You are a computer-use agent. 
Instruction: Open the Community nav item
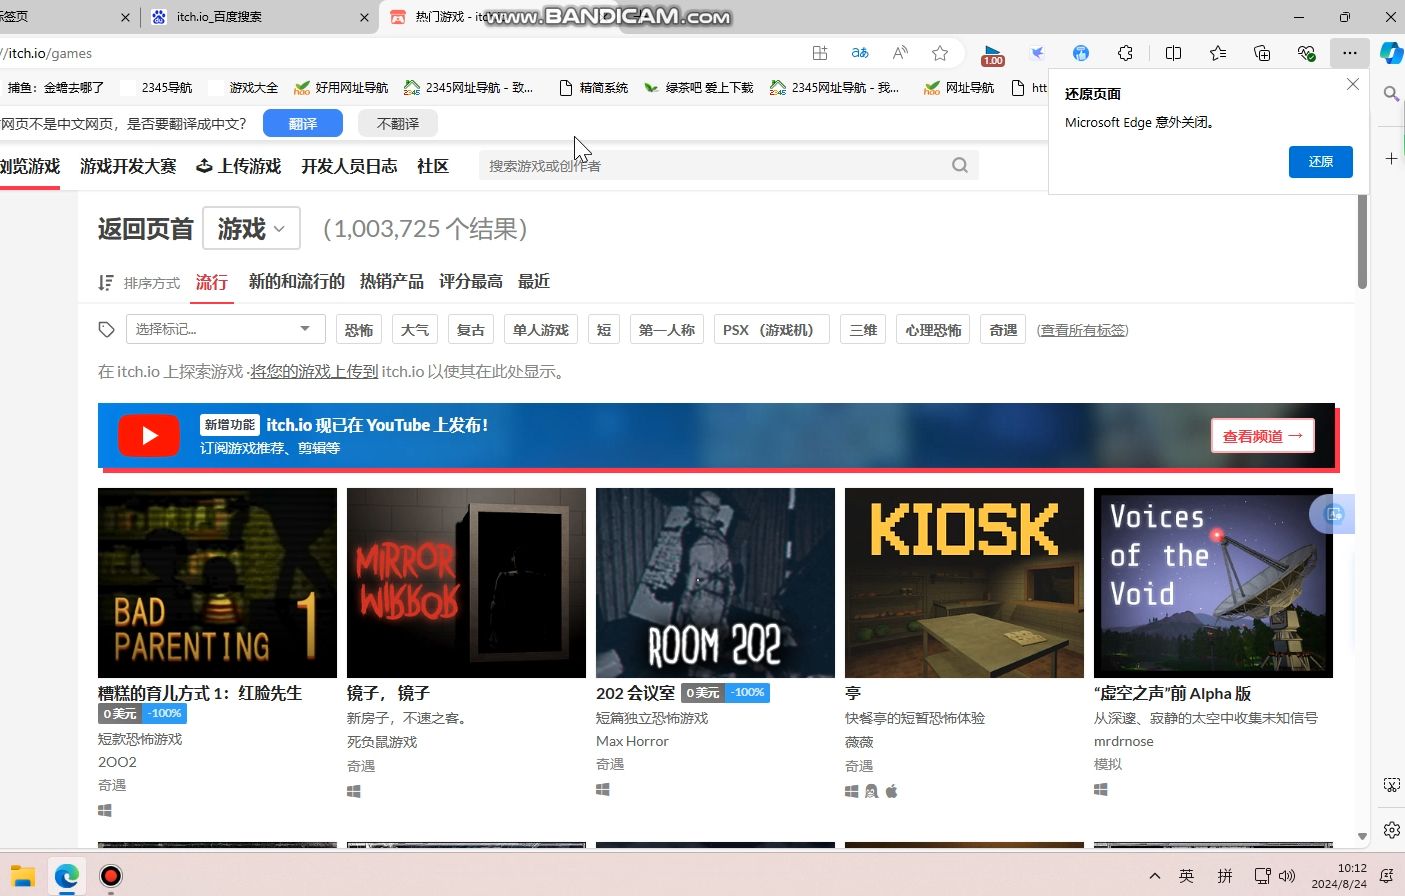click(x=433, y=166)
